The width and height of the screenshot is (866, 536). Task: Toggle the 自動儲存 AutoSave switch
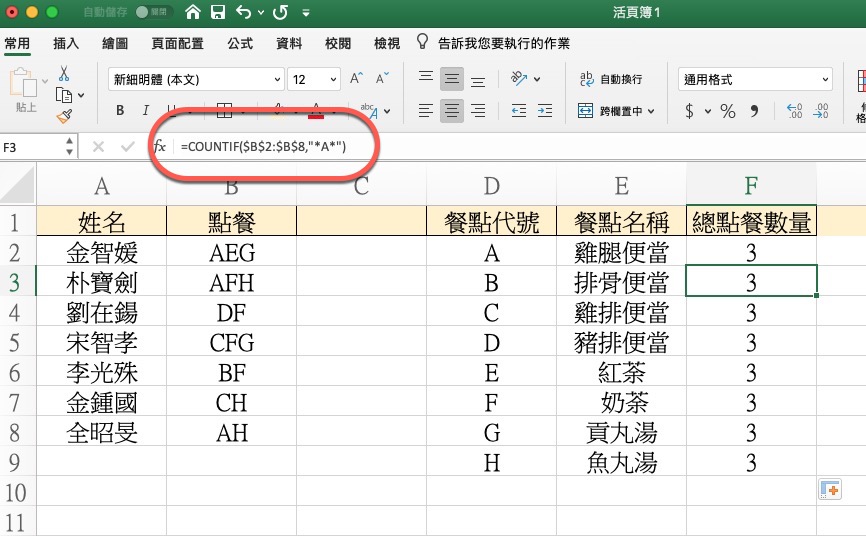pos(153,13)
